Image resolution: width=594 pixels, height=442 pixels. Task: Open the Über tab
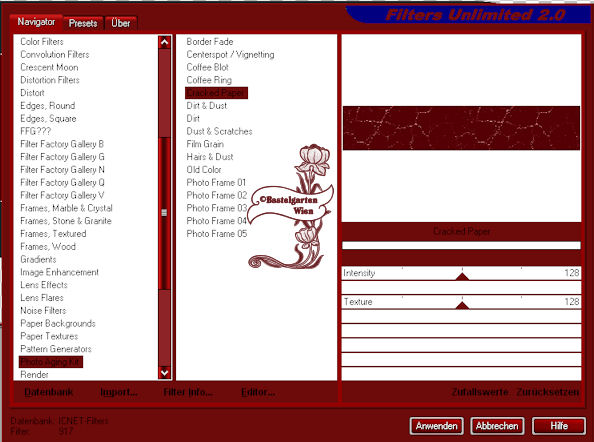click(x=121, y=23)
